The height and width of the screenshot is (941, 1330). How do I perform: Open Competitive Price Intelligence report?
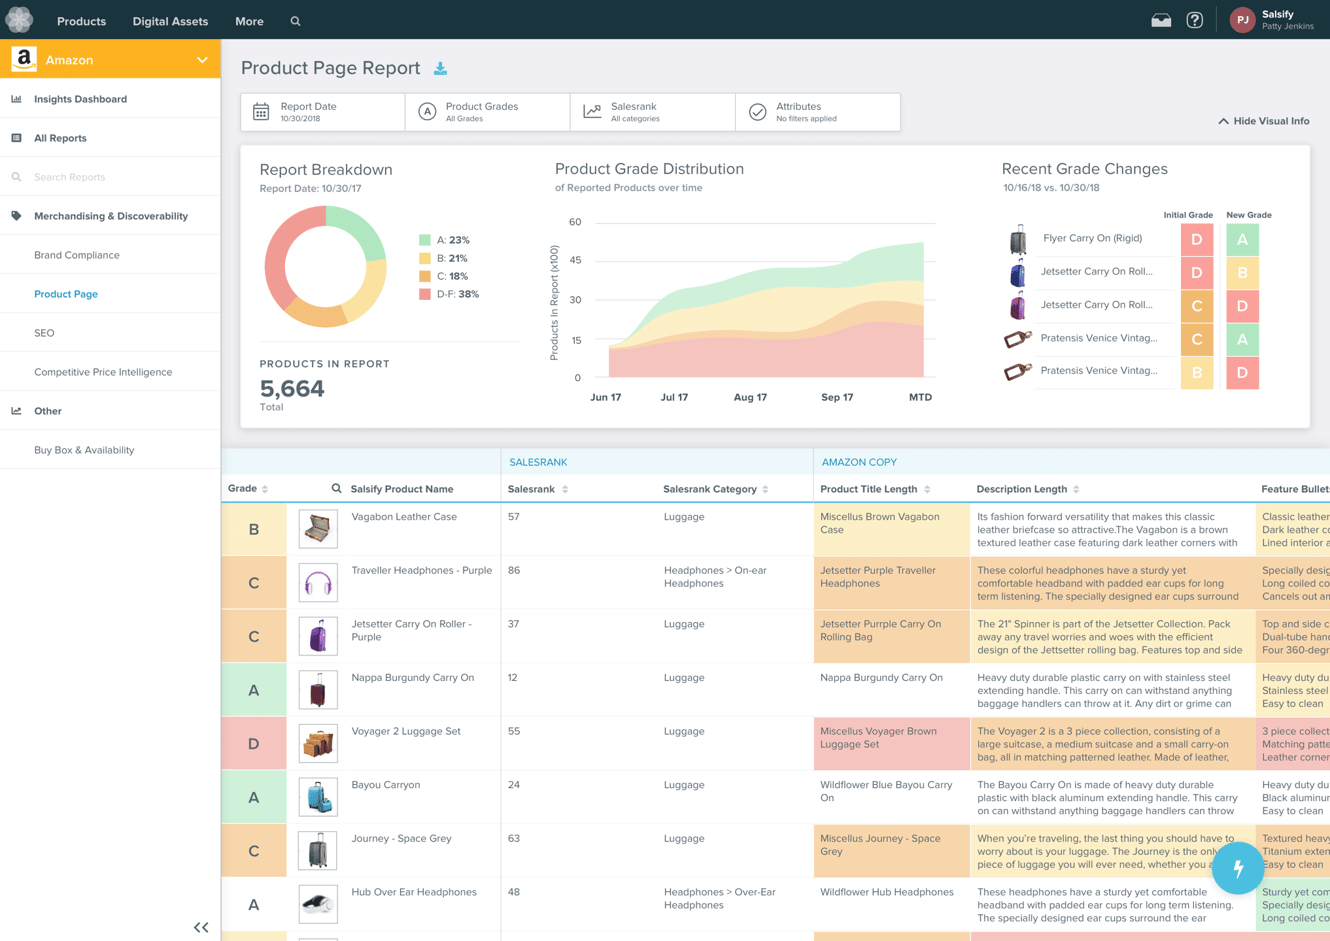[103, 372]
